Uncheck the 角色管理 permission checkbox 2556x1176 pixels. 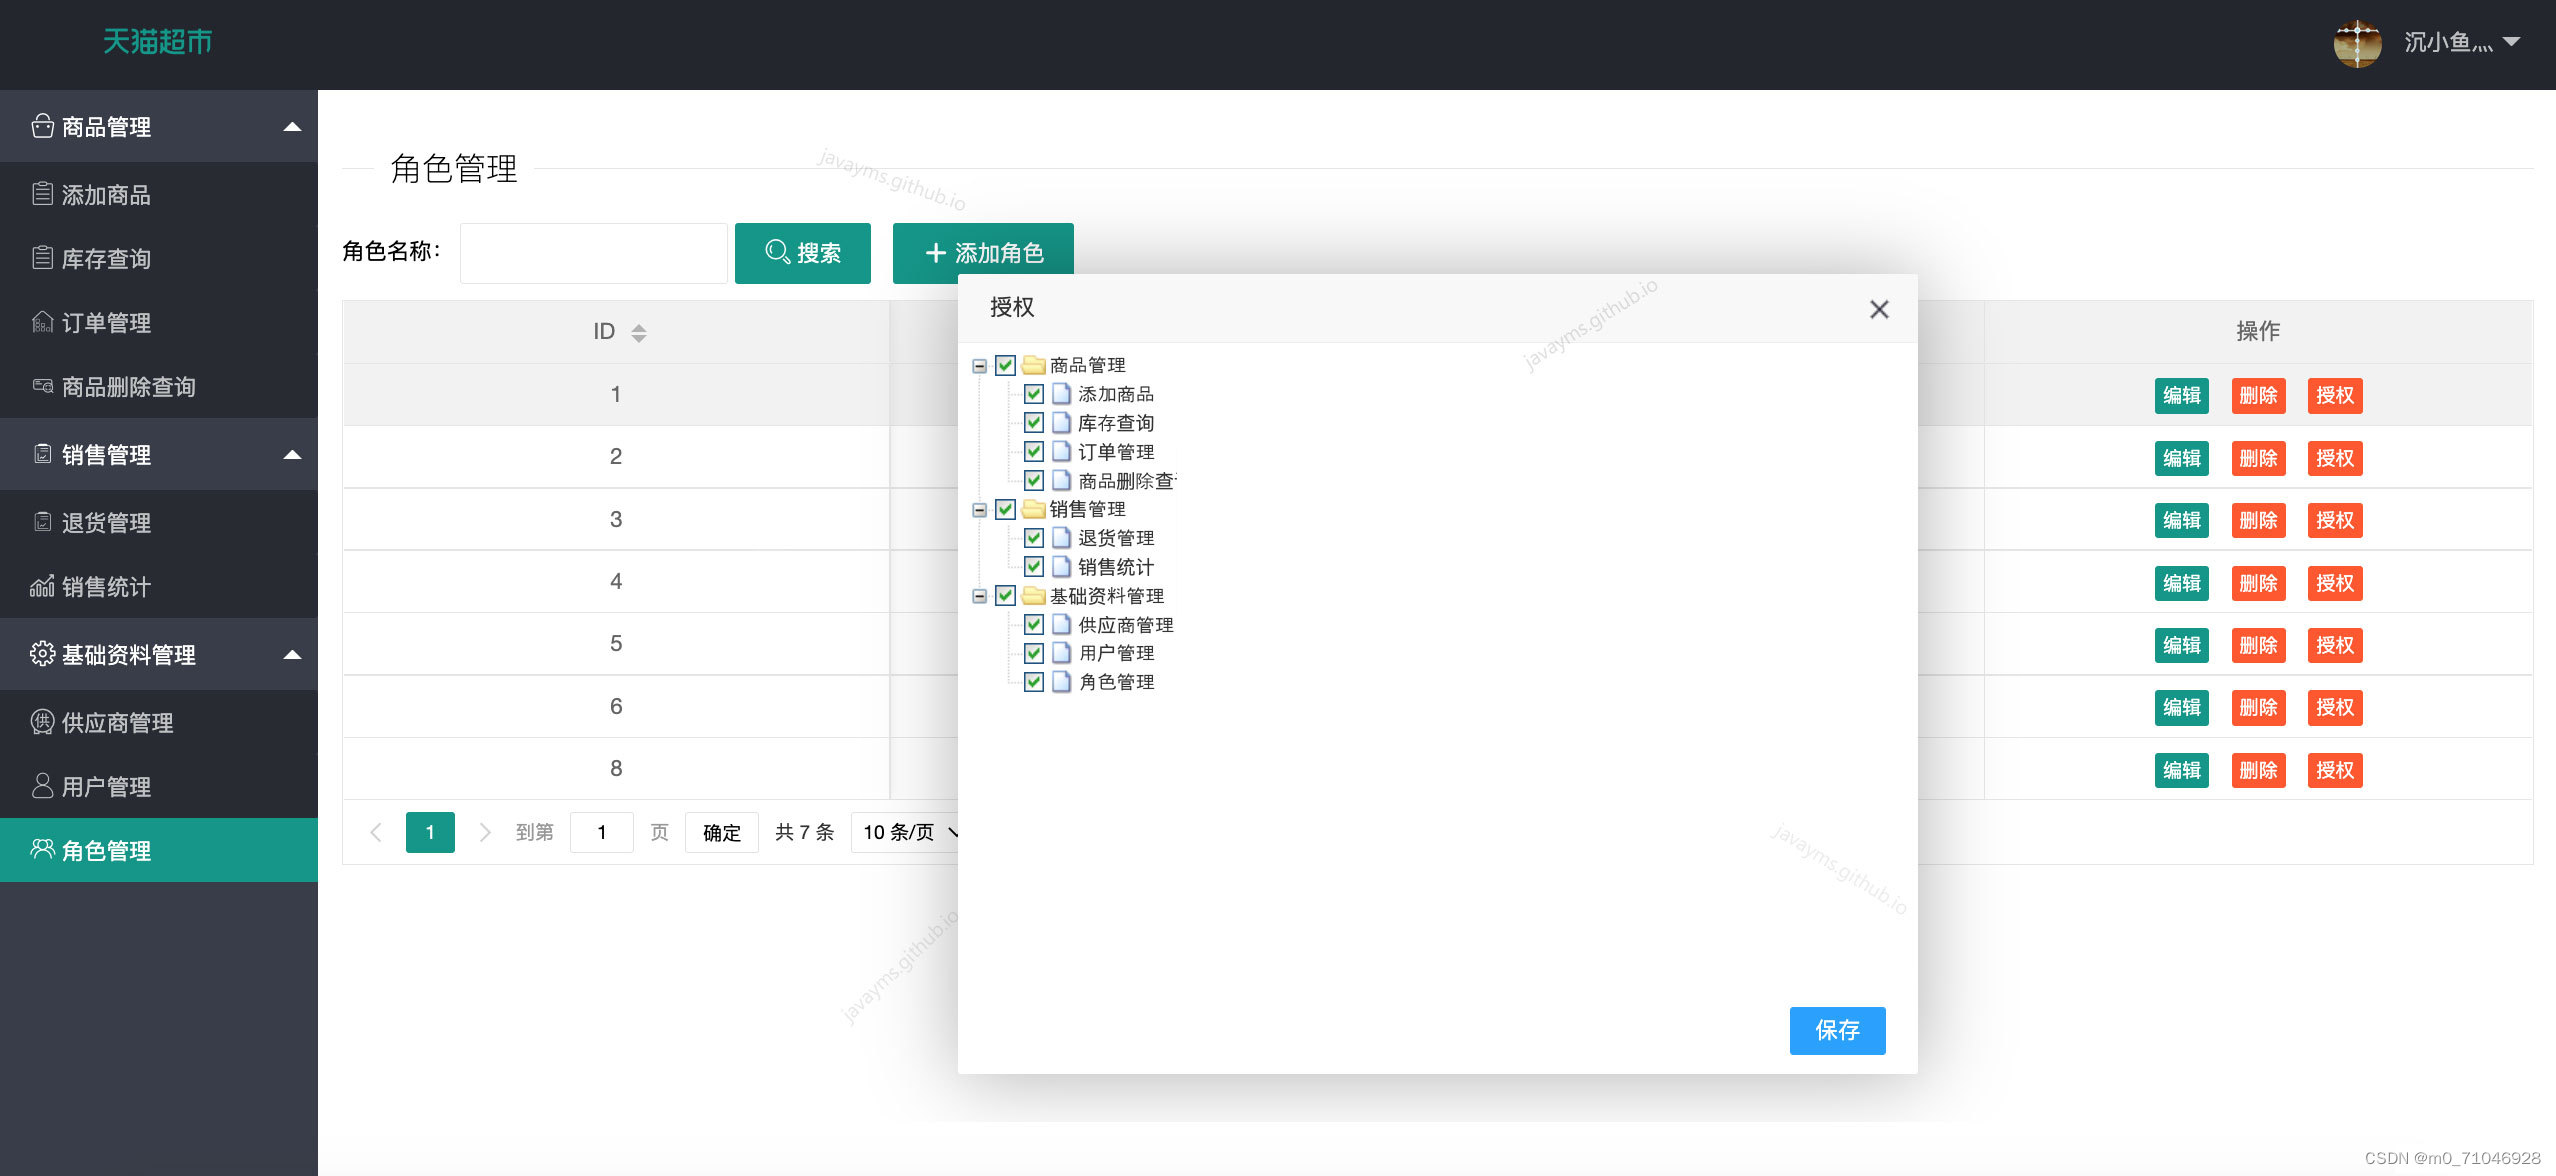[1034, 682]
